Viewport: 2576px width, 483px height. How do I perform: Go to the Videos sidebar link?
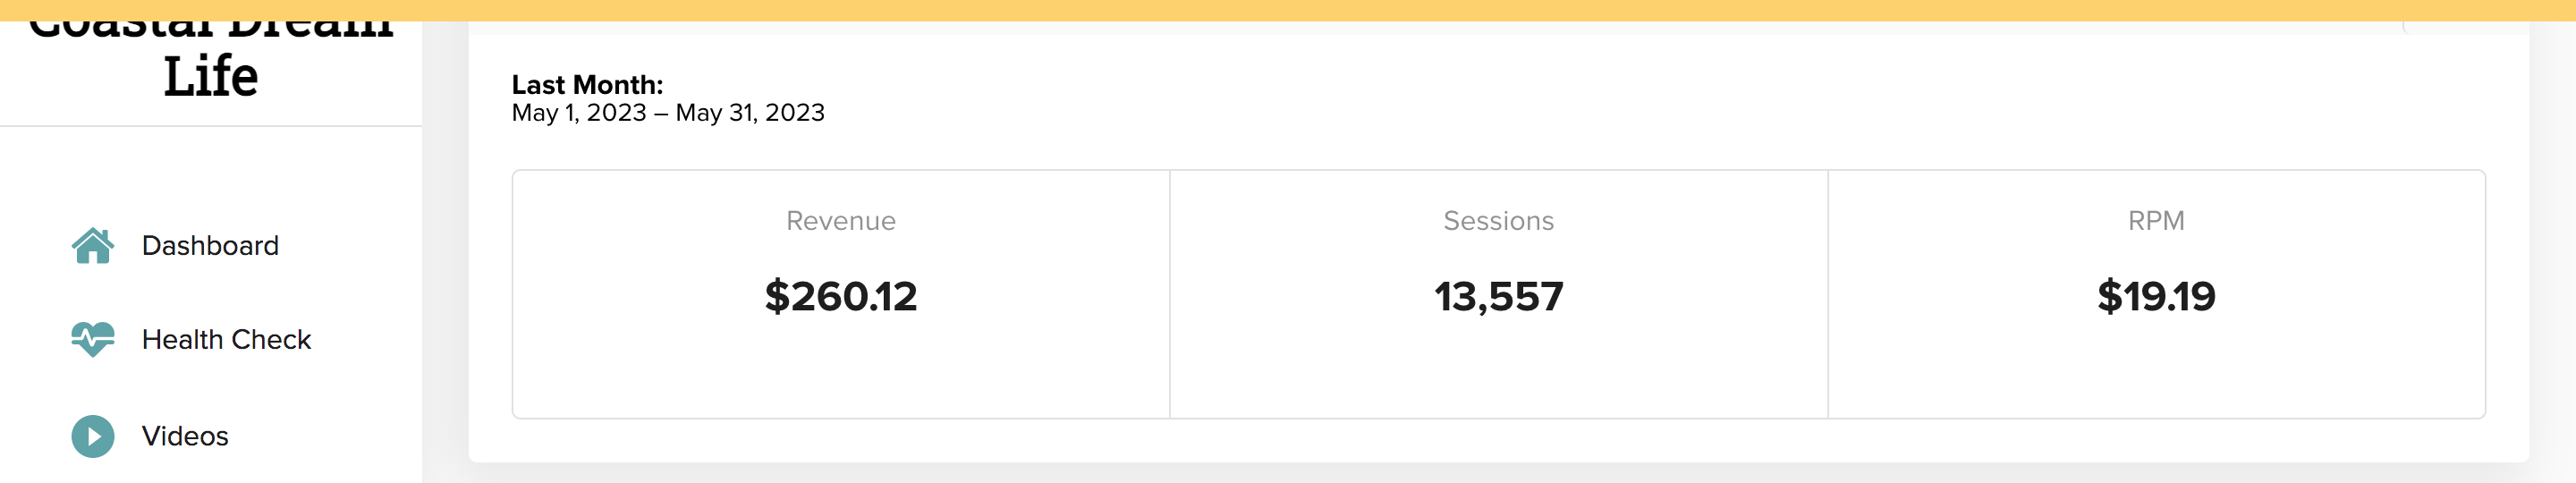pyautogui.click(x=185, y=437)
